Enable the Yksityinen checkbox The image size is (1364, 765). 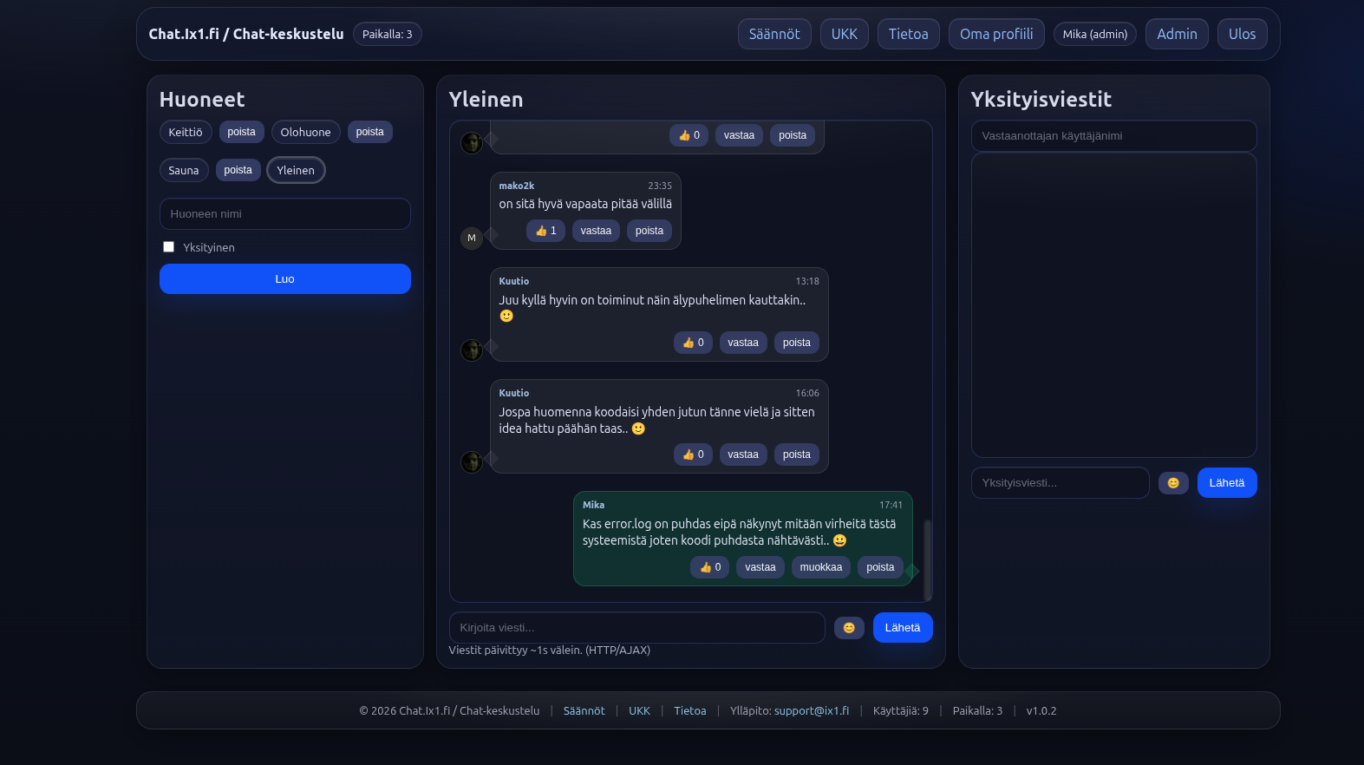click(168, 246)
